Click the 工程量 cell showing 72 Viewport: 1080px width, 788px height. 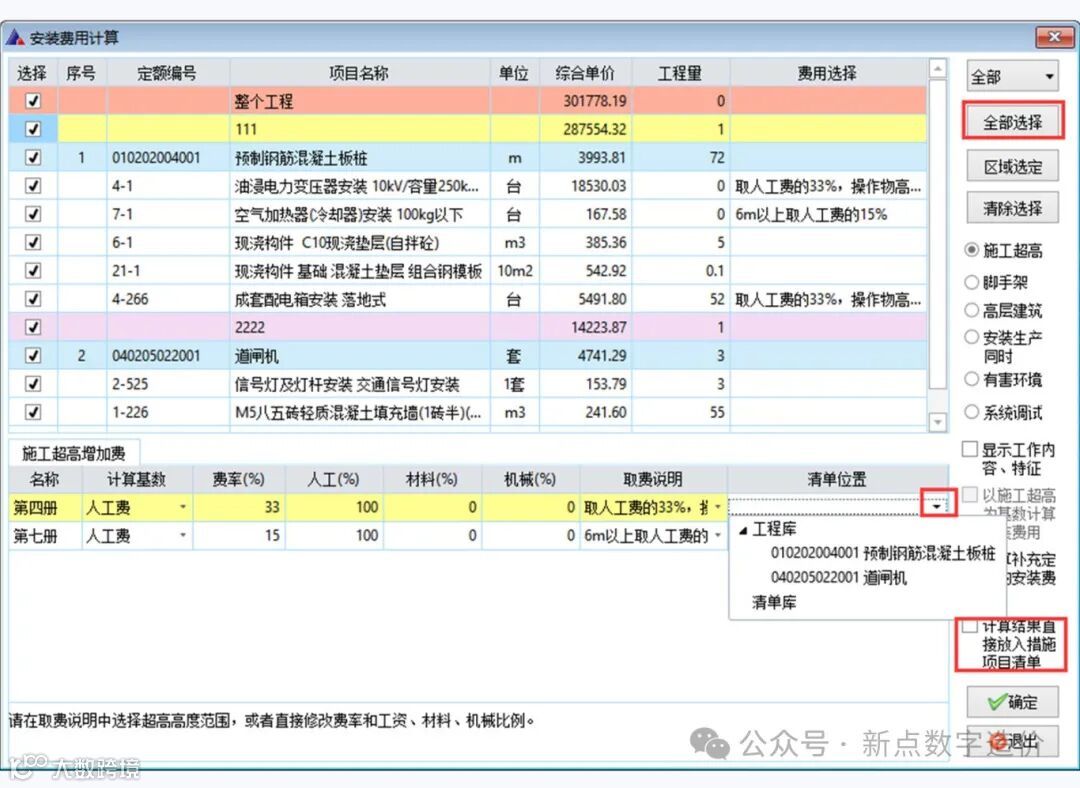(x=680, y=157)
